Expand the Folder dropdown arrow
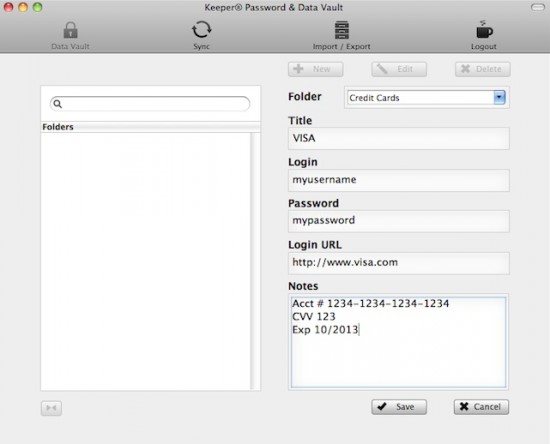 pos(499,97)
